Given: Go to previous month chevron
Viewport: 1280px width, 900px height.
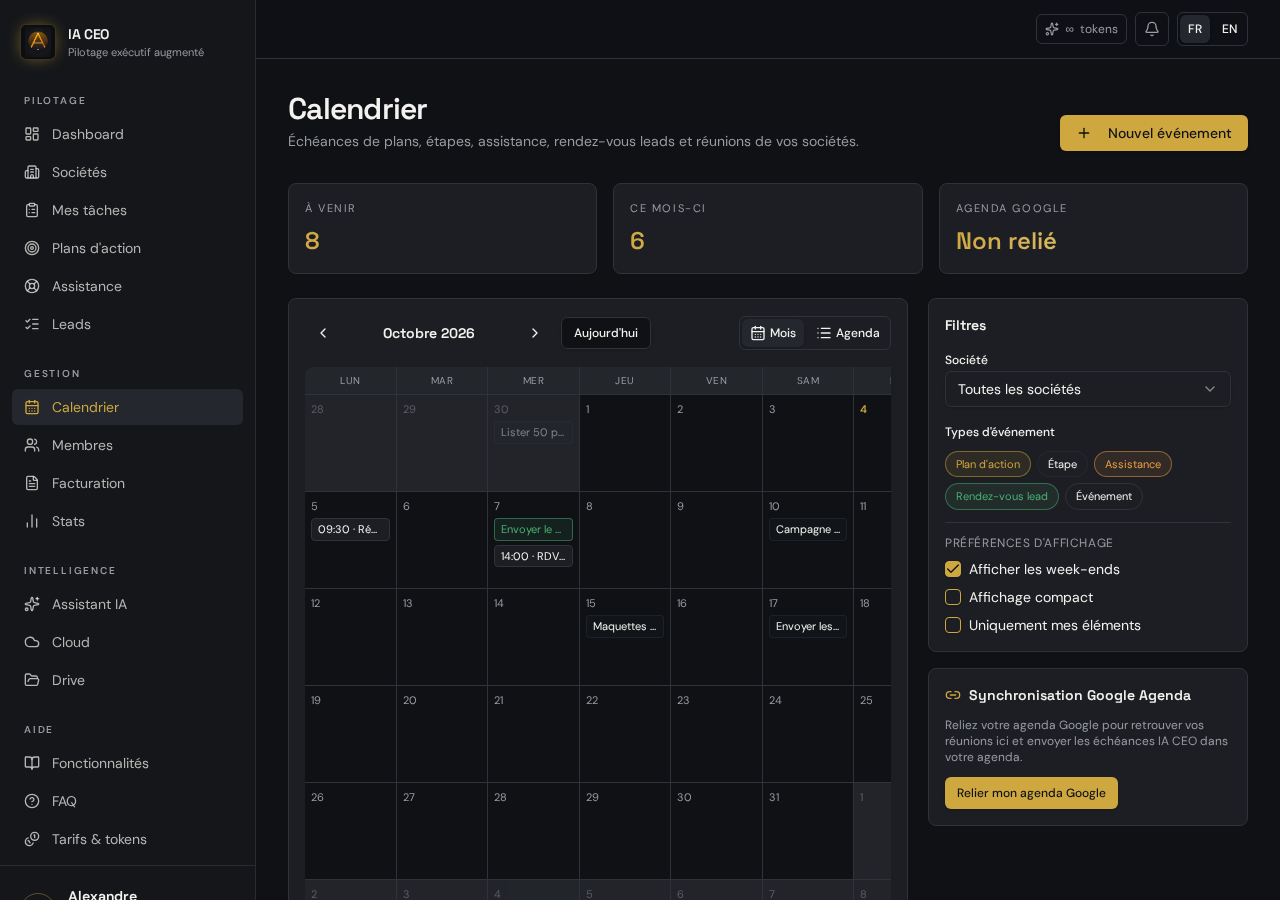Looking at the screenshot, I should (x=323, y=333).
